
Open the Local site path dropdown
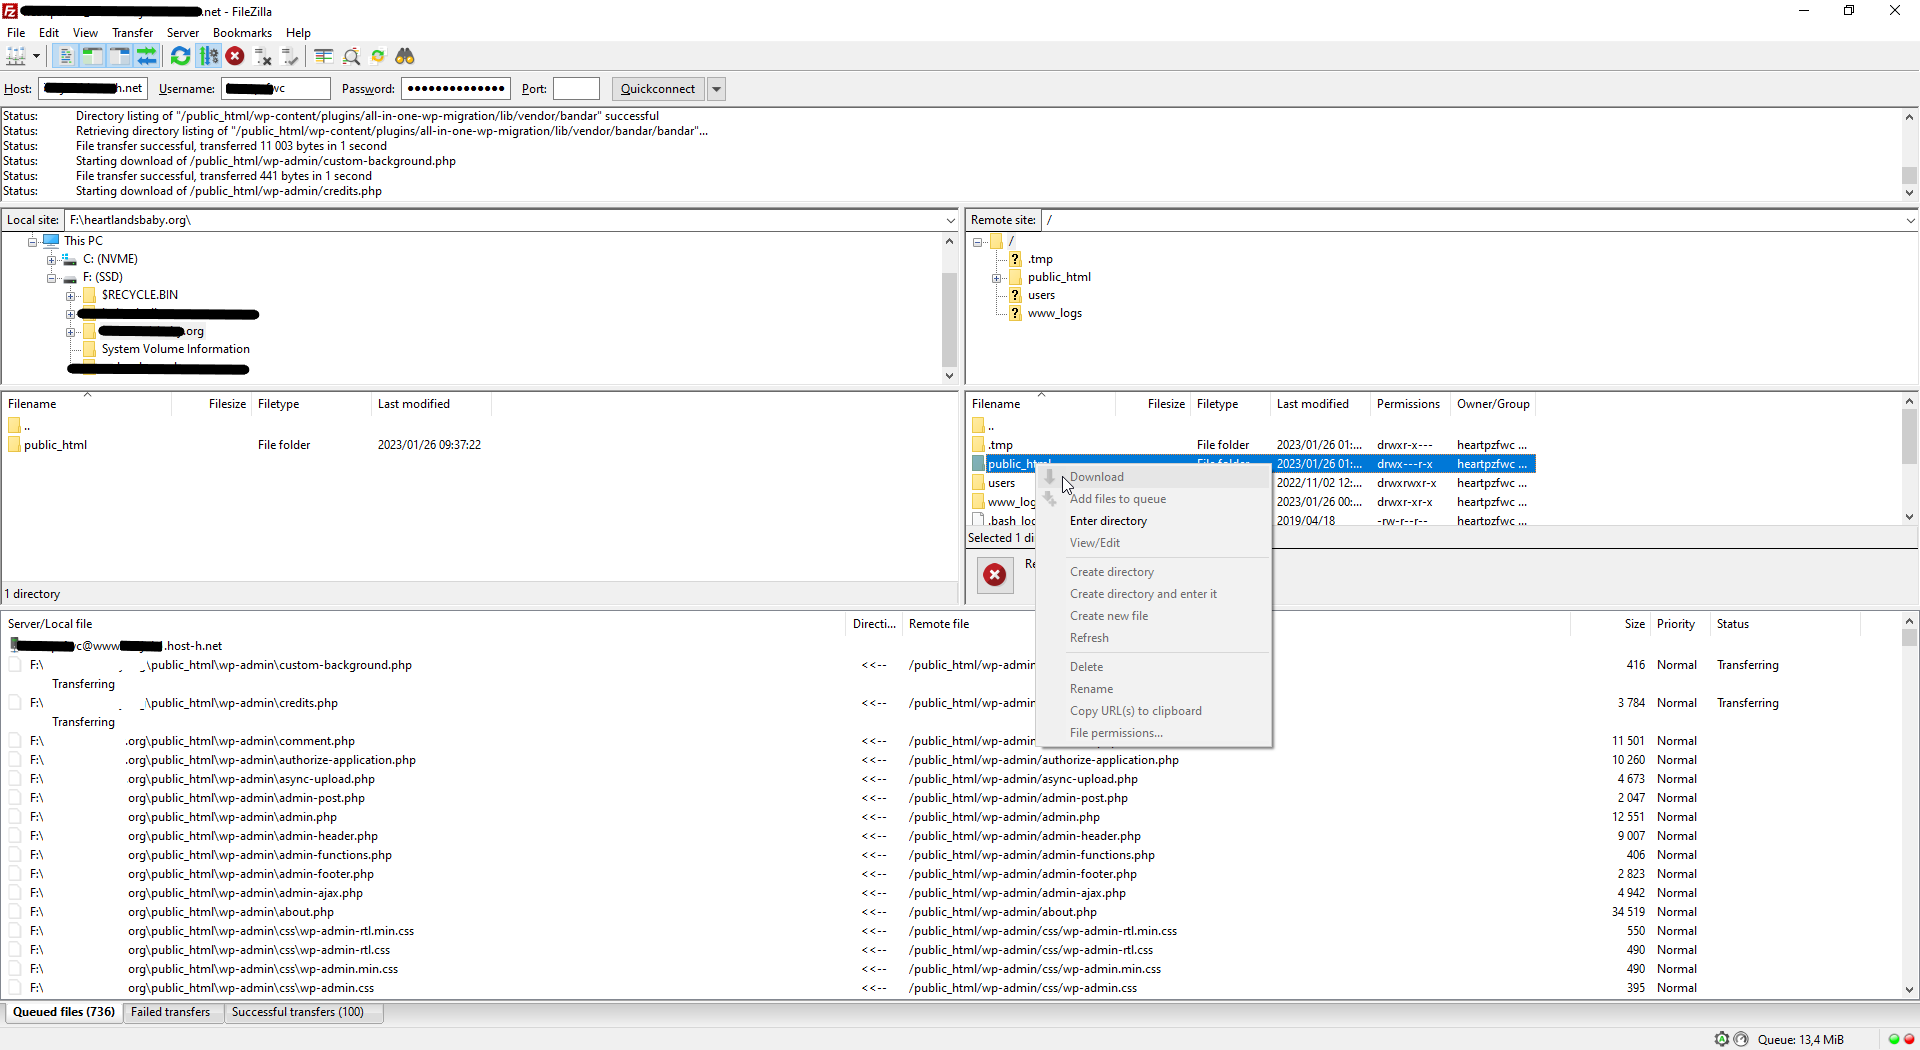pos(950,220)
